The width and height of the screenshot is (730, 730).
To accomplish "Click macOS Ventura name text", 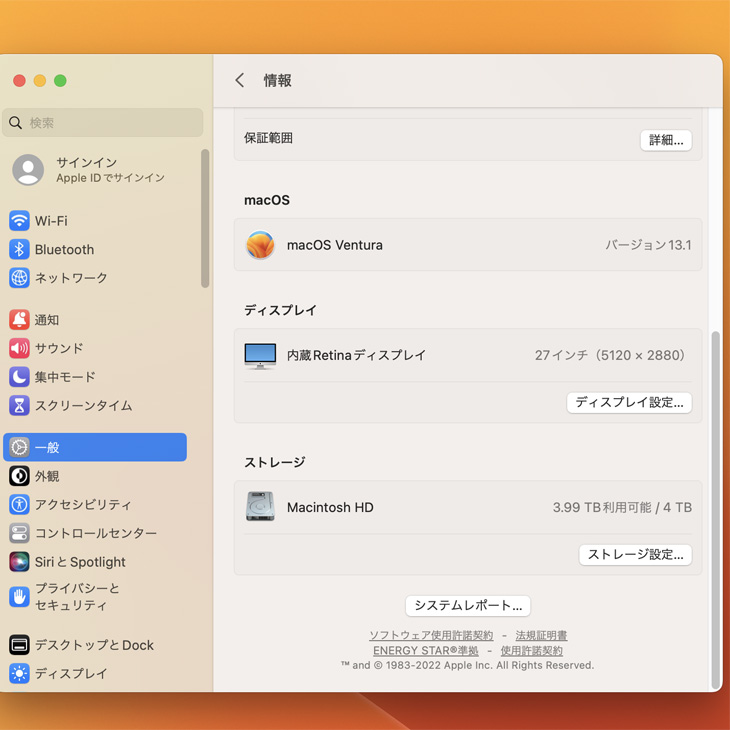I will (335, 245).
